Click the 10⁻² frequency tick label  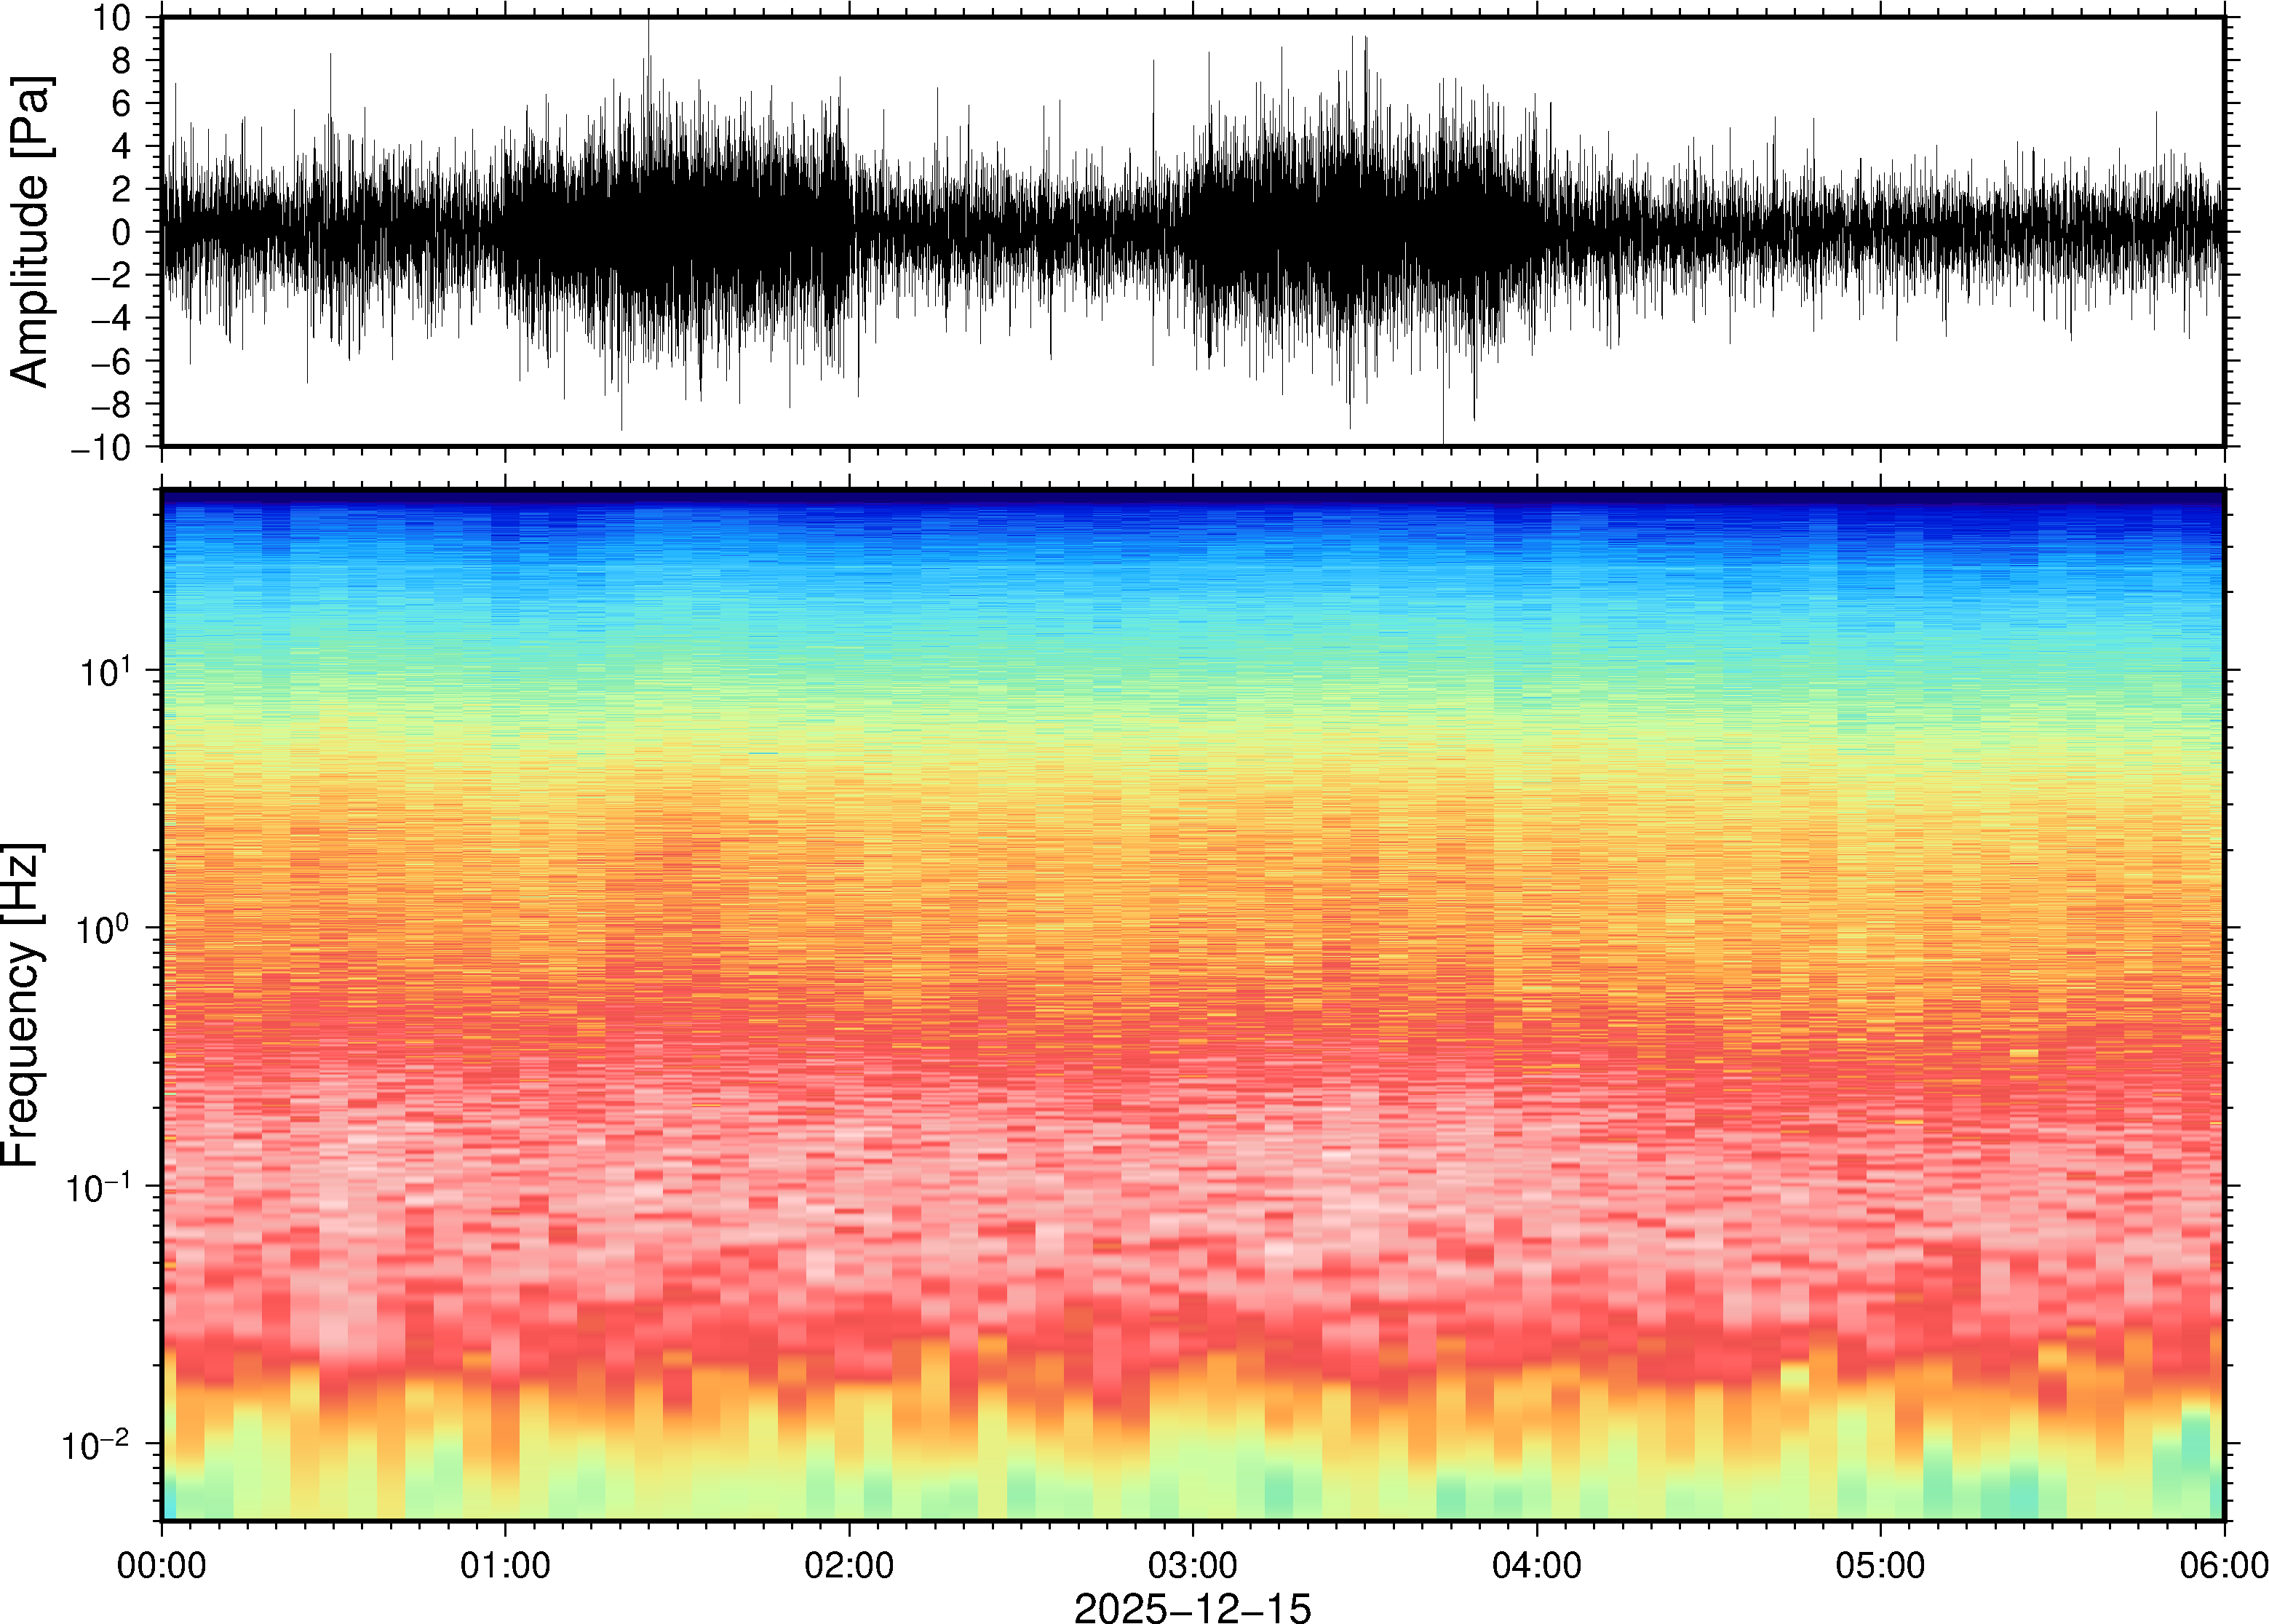(x=97, y=1445)
